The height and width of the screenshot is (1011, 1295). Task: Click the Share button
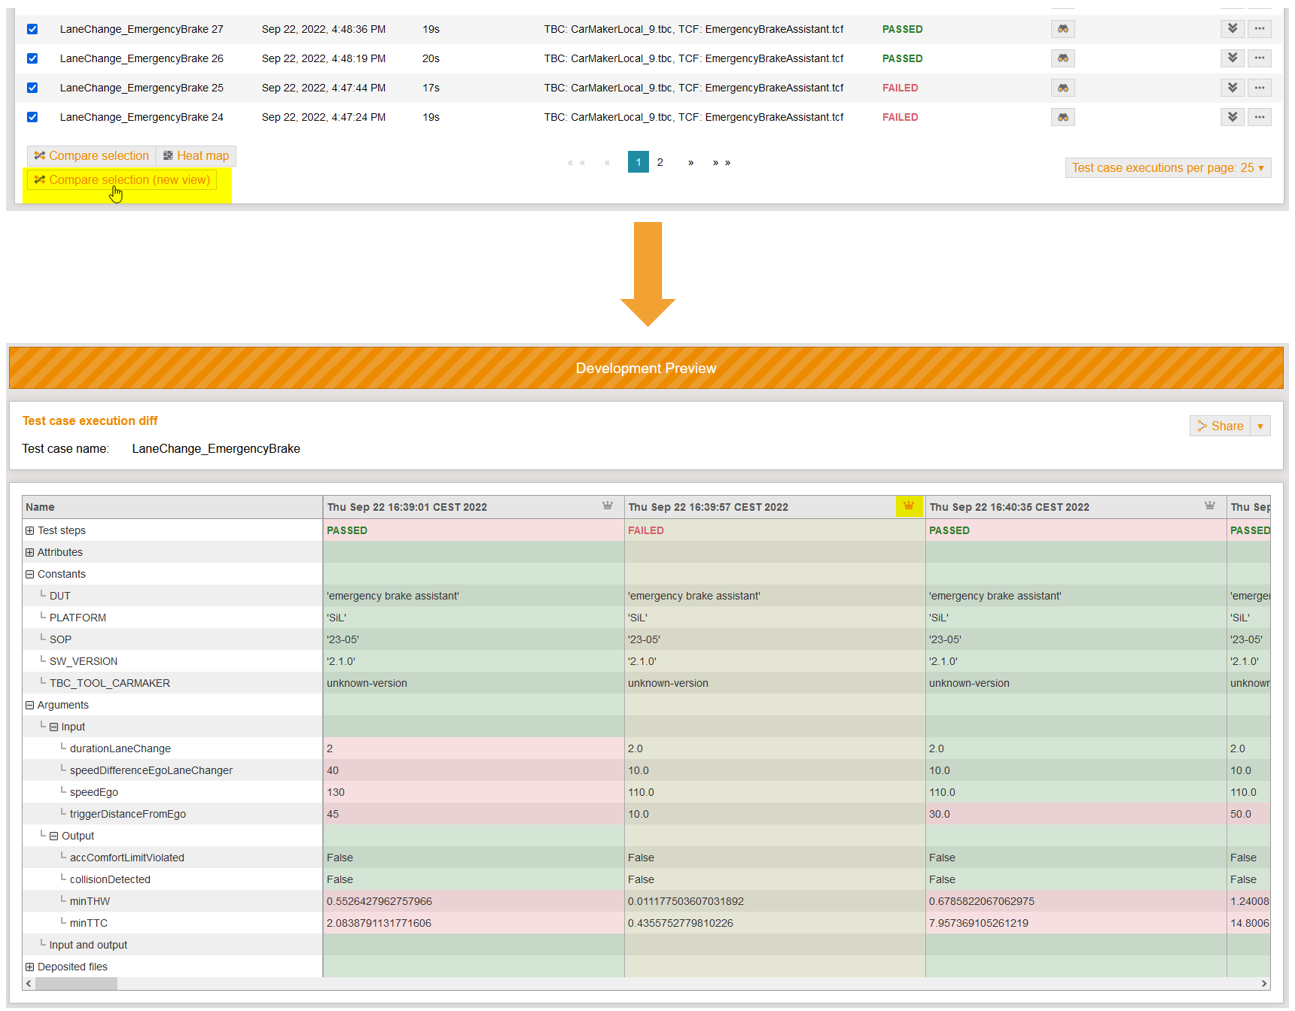1222,425
